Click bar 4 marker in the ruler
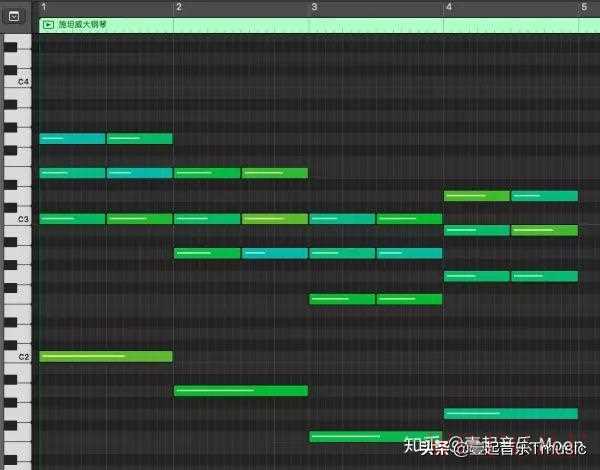The image size is (600, 470). 448,7
